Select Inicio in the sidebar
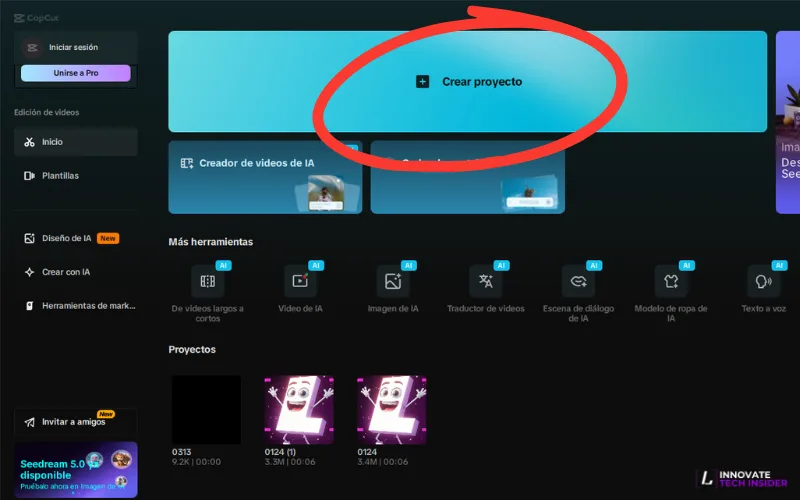Viewport: 800px width, 500px height. (x=52, y=142)
